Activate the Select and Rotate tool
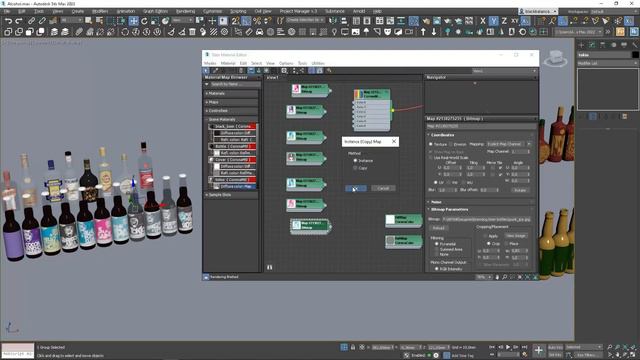Screen dimensions: 640x360 coord(144,21)
